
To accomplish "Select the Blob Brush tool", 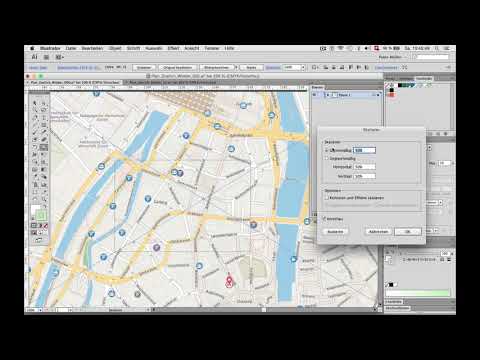I will (x=35, y=140).
